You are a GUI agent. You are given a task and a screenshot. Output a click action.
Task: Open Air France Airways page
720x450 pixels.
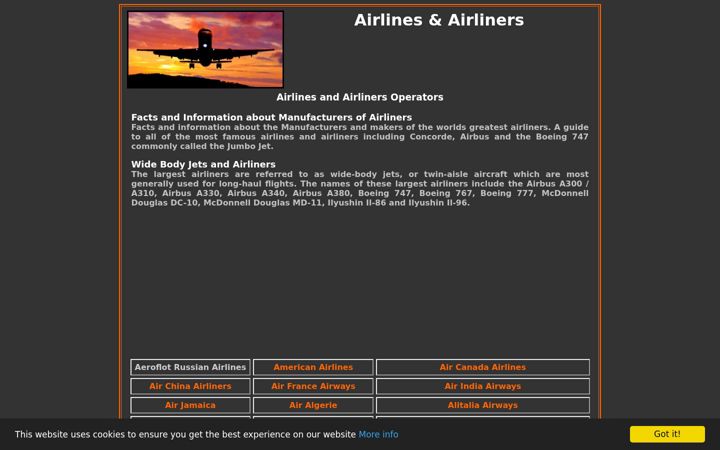(x=313, y=386)
